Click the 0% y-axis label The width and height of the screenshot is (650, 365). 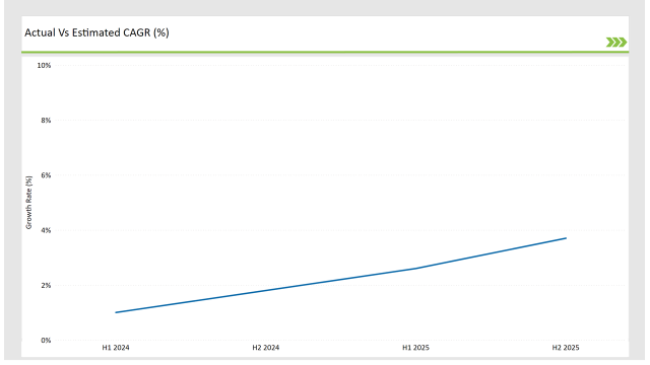[46, 340]
